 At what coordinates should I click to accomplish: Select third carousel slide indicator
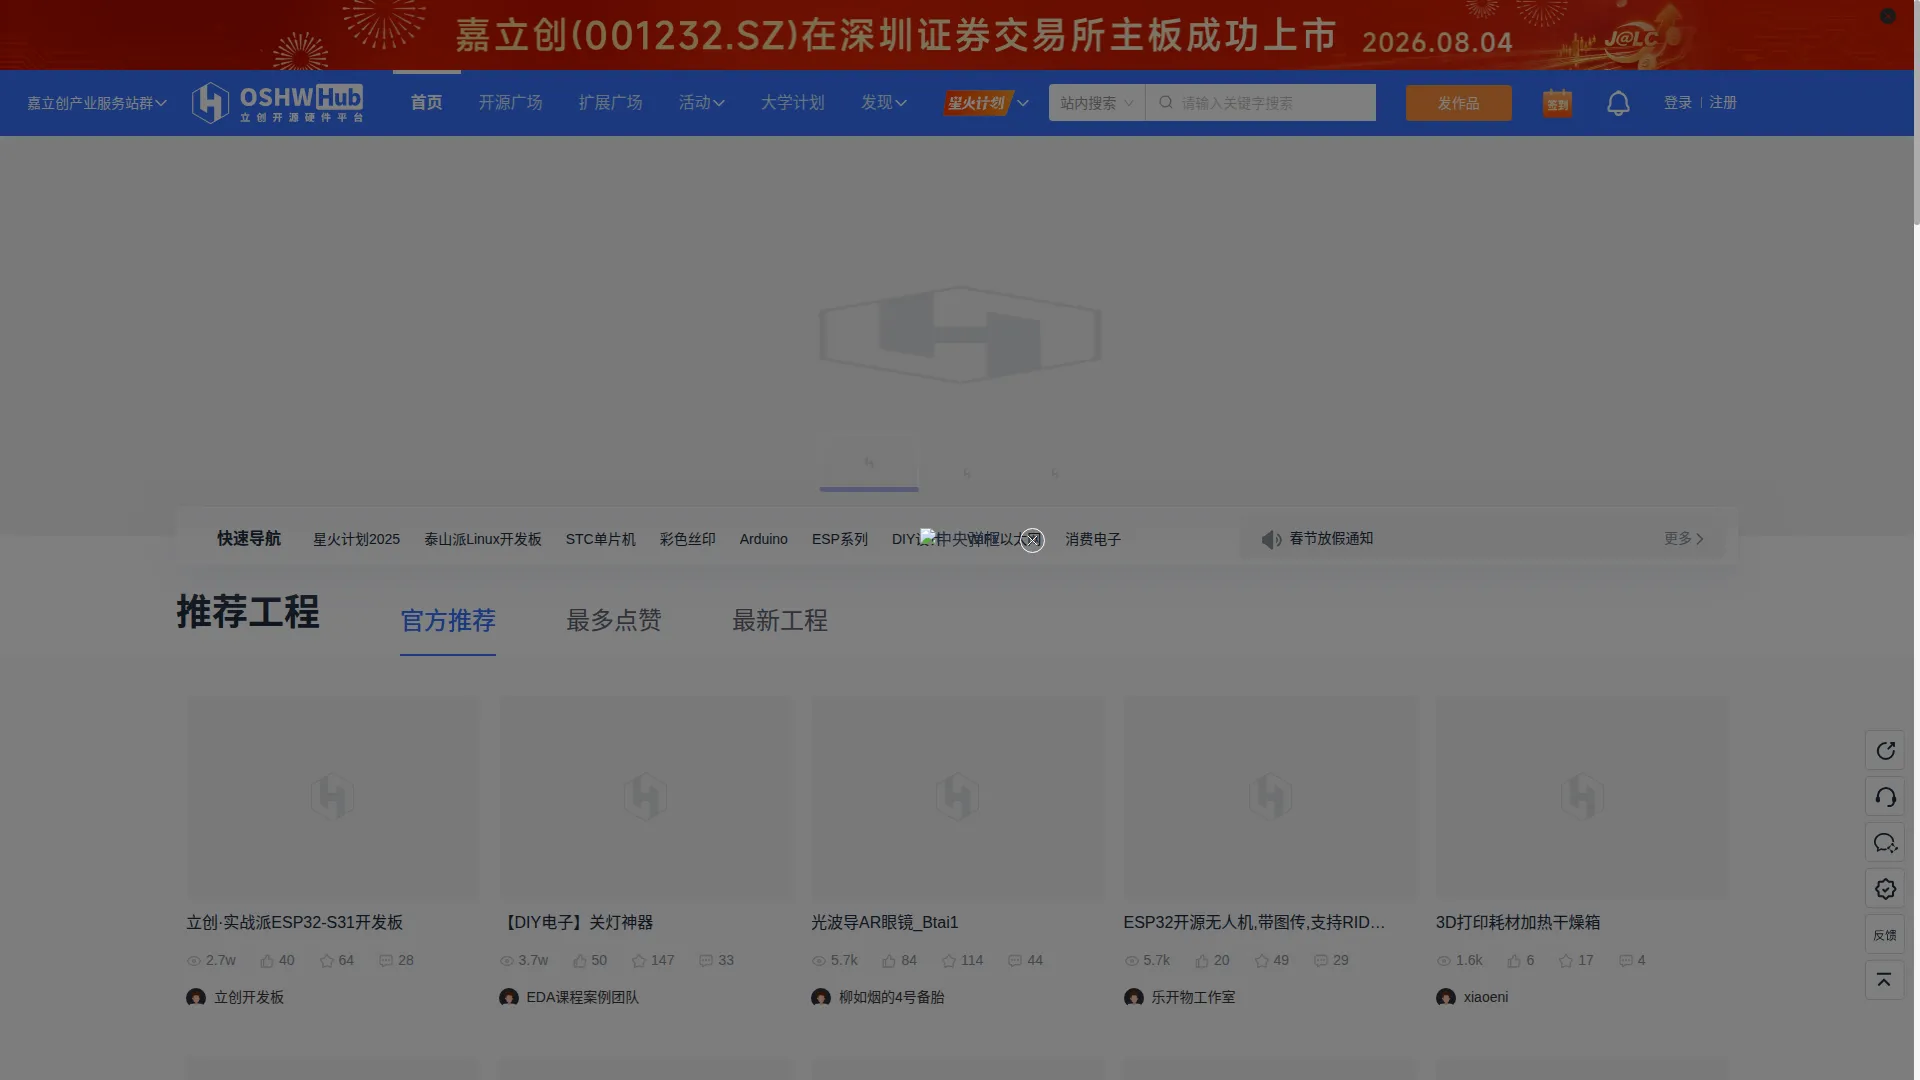1055,472
